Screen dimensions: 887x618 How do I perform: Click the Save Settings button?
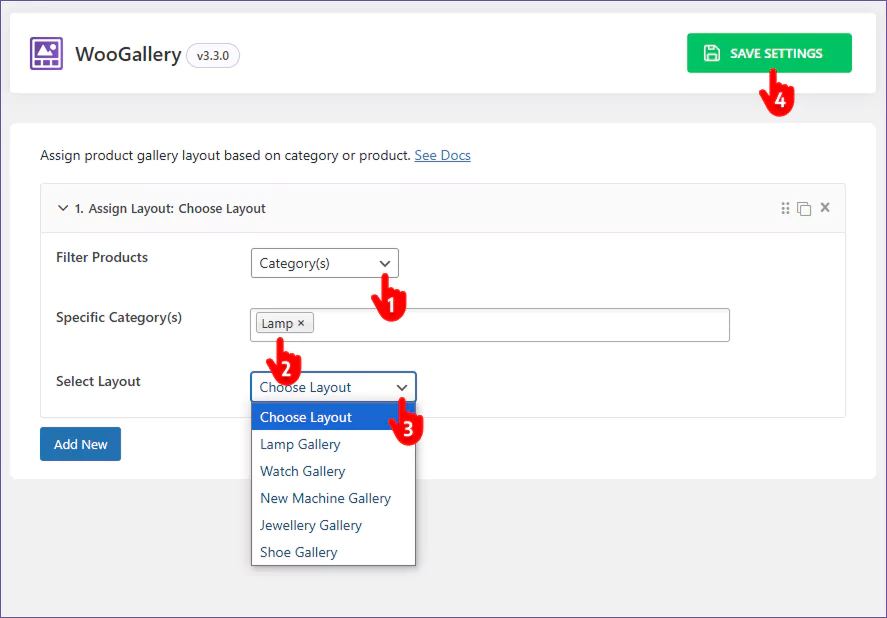click(769, 53)
